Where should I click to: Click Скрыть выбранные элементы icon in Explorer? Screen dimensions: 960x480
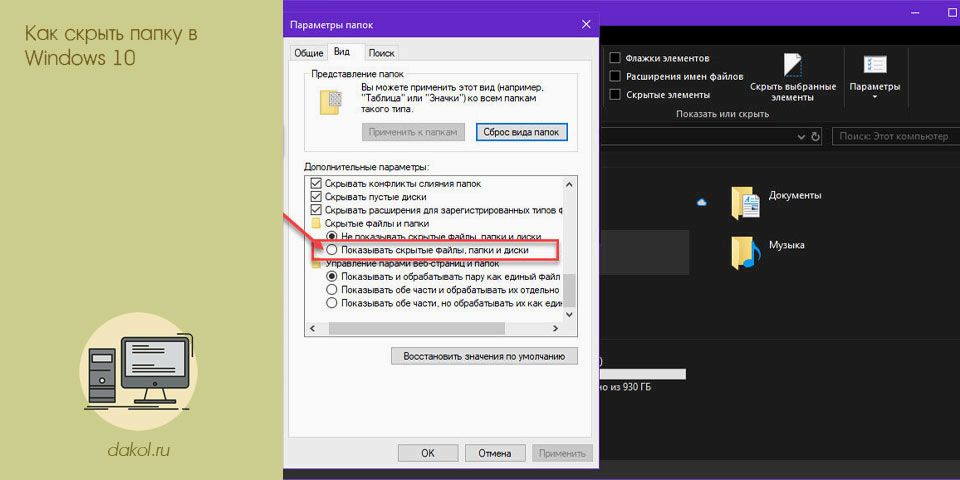(x=792, y=65)
